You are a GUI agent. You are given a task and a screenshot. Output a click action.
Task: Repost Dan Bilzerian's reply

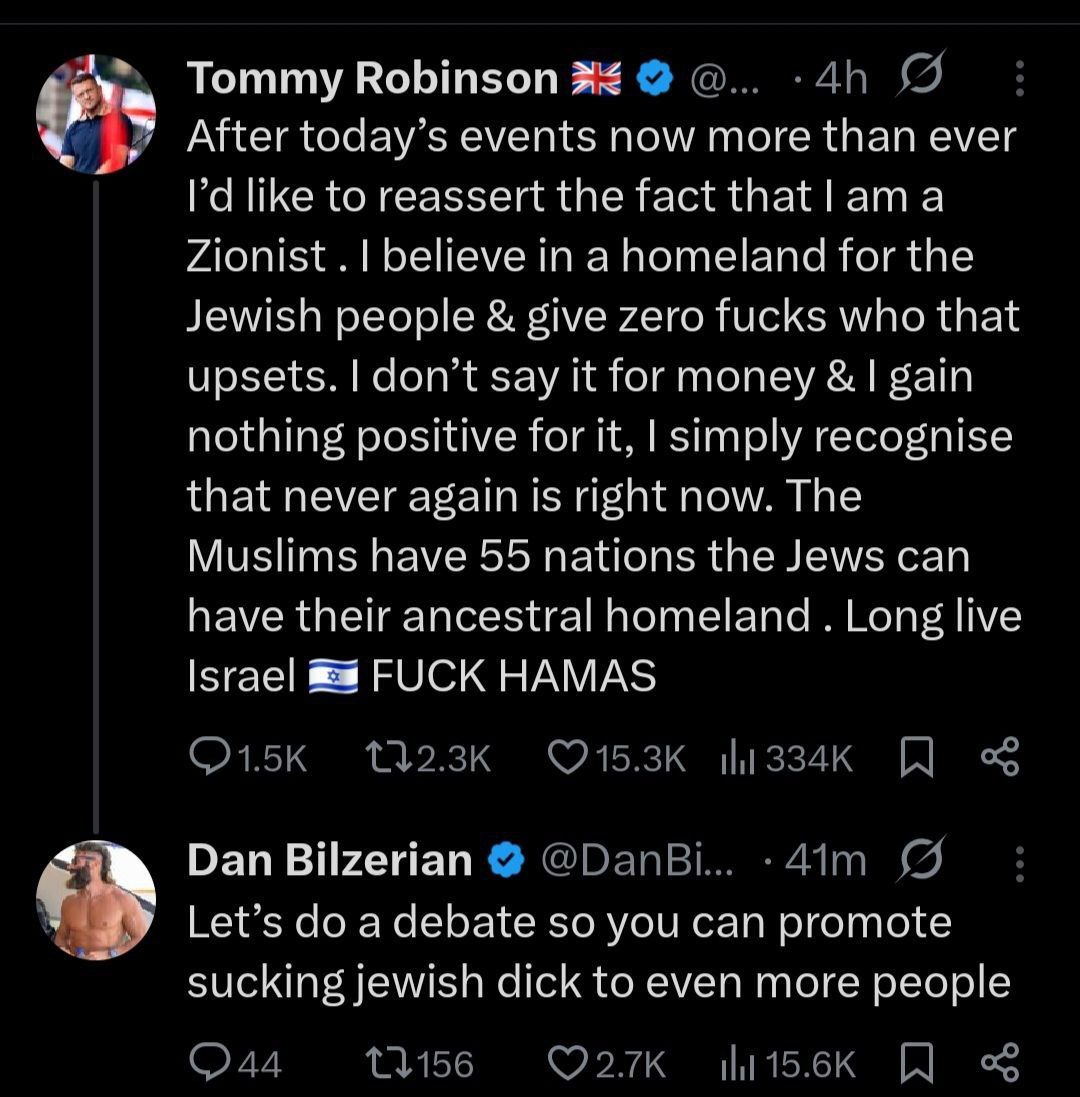[x=387, y=1063]
